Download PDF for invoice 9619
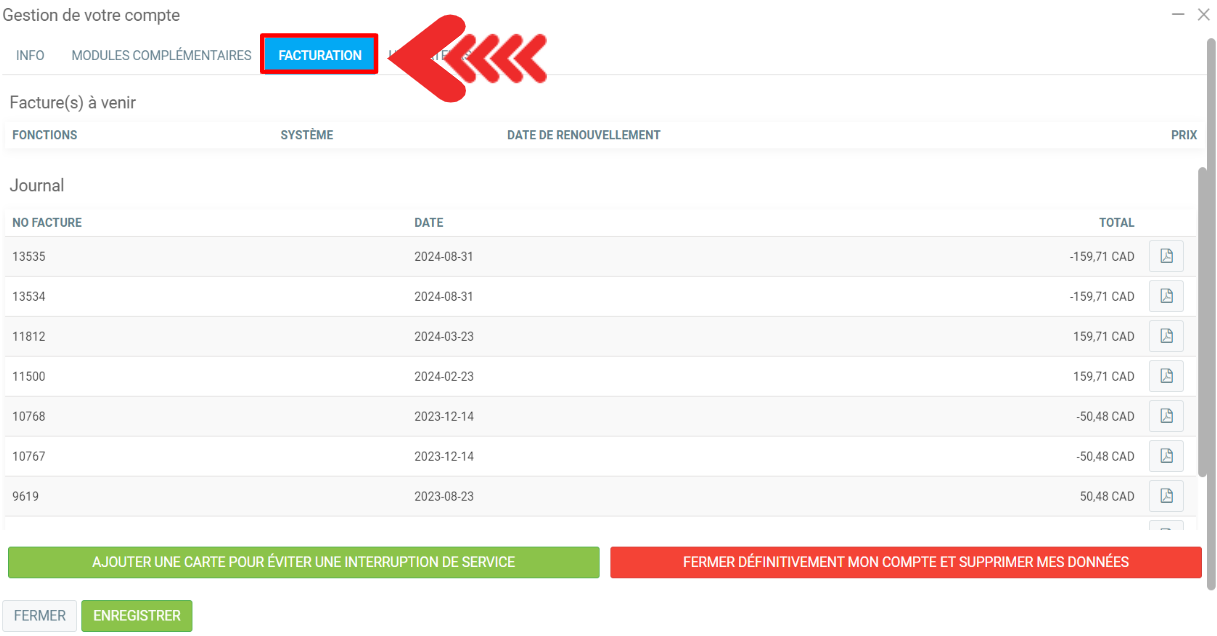Screen dimensions: 1217x636 pyautogui.click(x=1166, y=496)
